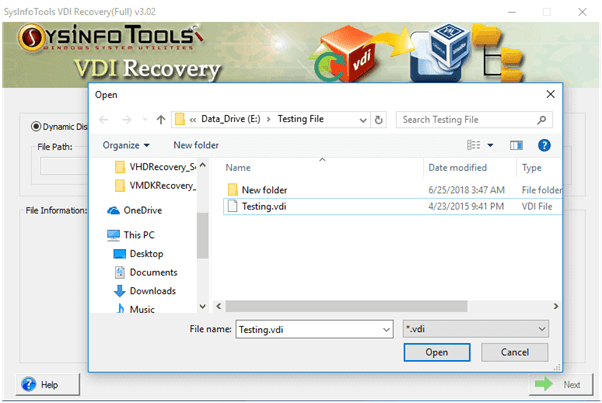Sort by Date modified column header
The width and height of the screenshot is (602, 403).
coord(457,168)
